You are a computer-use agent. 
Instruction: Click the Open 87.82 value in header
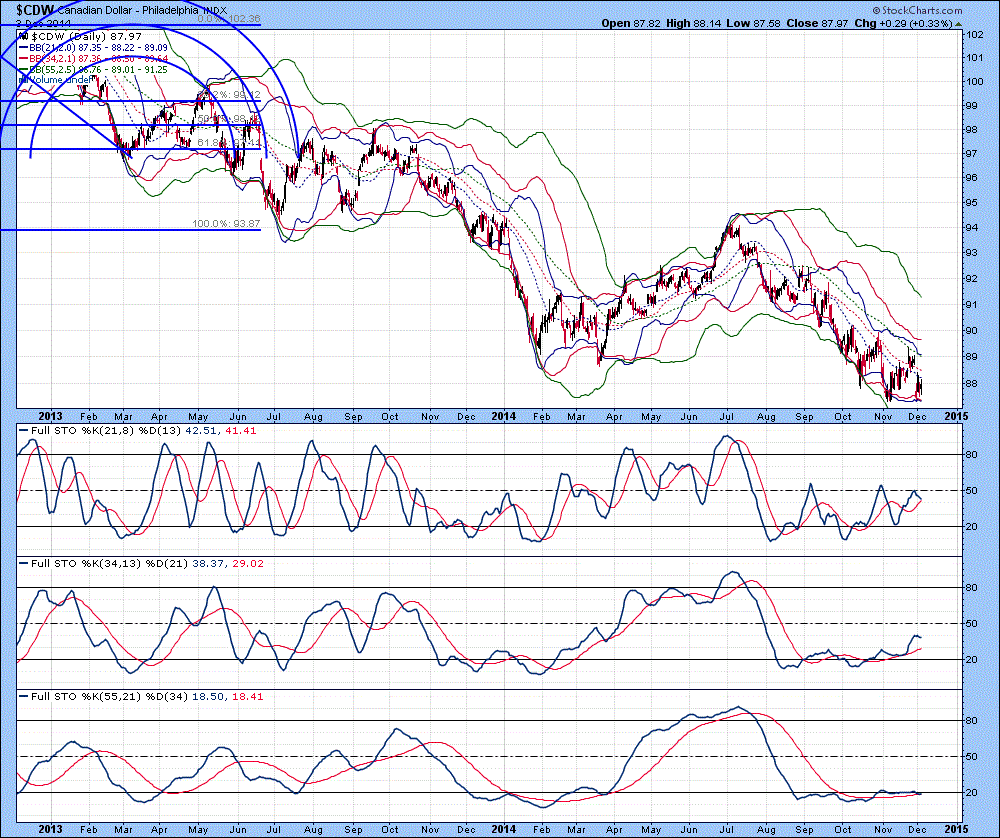pos(630,22)
